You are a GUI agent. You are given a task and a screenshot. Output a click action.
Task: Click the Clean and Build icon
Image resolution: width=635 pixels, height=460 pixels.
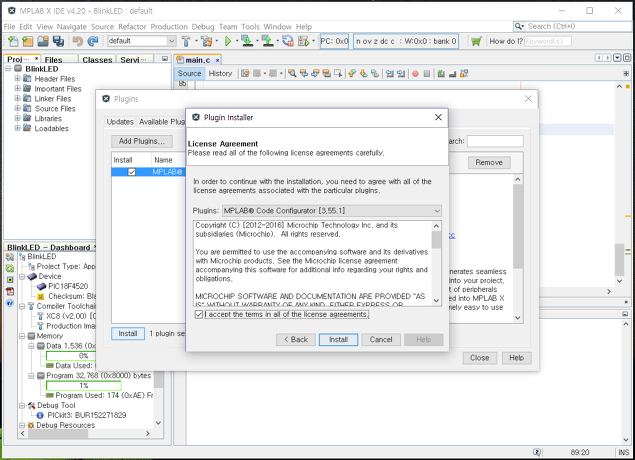click(x=207, y=41)
